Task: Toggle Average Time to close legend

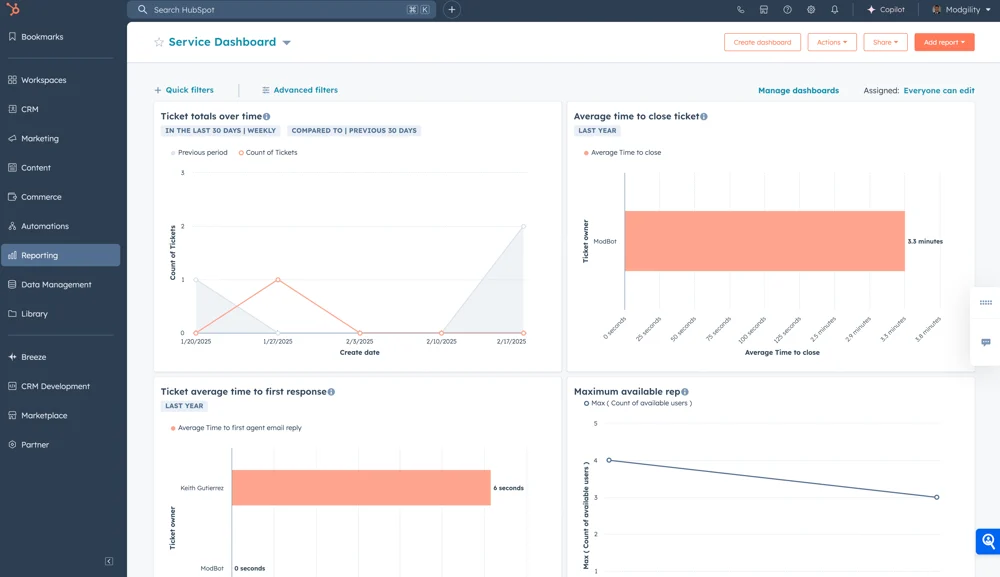Action: (x=622, y=152)
